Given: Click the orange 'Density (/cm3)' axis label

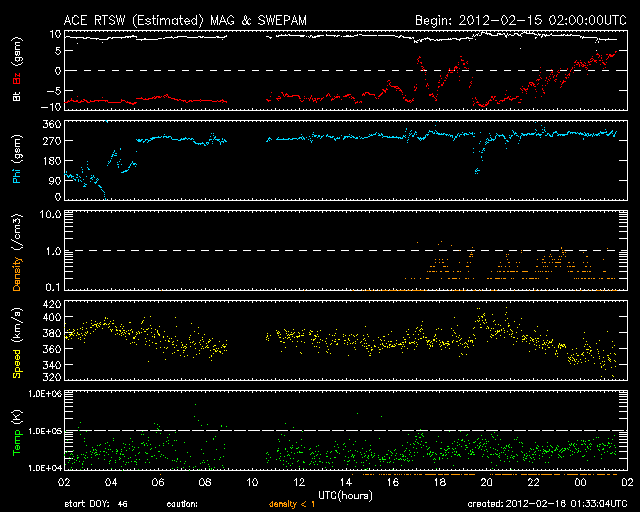Looking at the screenshot, I should point(17,252).
